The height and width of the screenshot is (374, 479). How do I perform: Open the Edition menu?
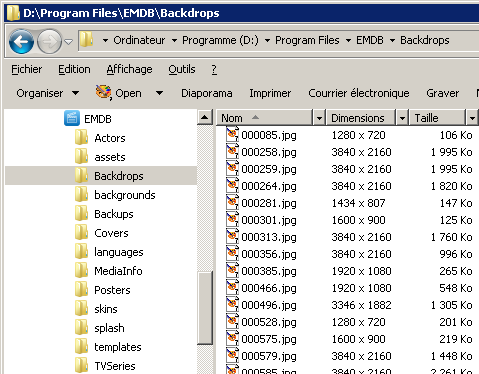74,69
